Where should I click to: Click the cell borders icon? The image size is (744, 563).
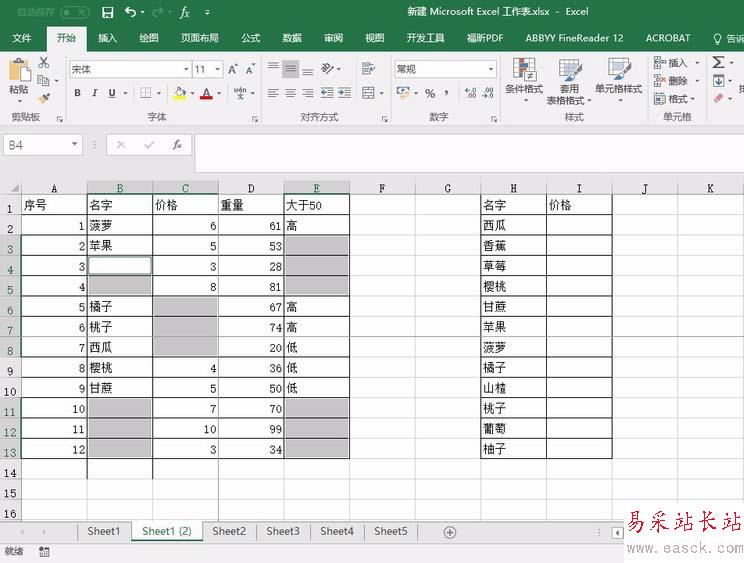pyautogui.click(x=146, y=93)
